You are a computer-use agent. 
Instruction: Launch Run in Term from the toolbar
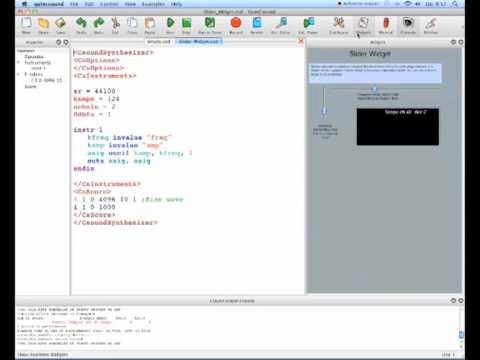pyautogui.click(x=210, y=26)
